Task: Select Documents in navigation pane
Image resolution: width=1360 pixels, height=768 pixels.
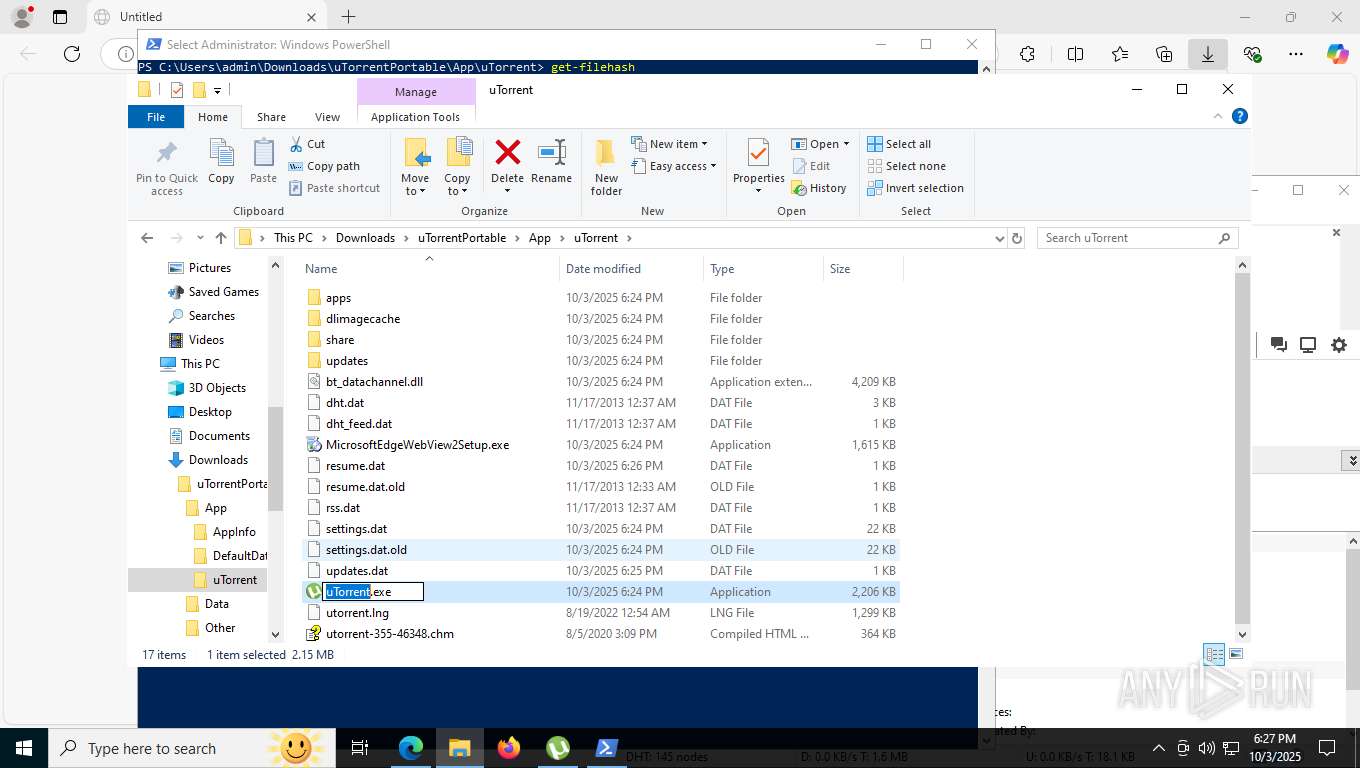Action: click(219, 436)
